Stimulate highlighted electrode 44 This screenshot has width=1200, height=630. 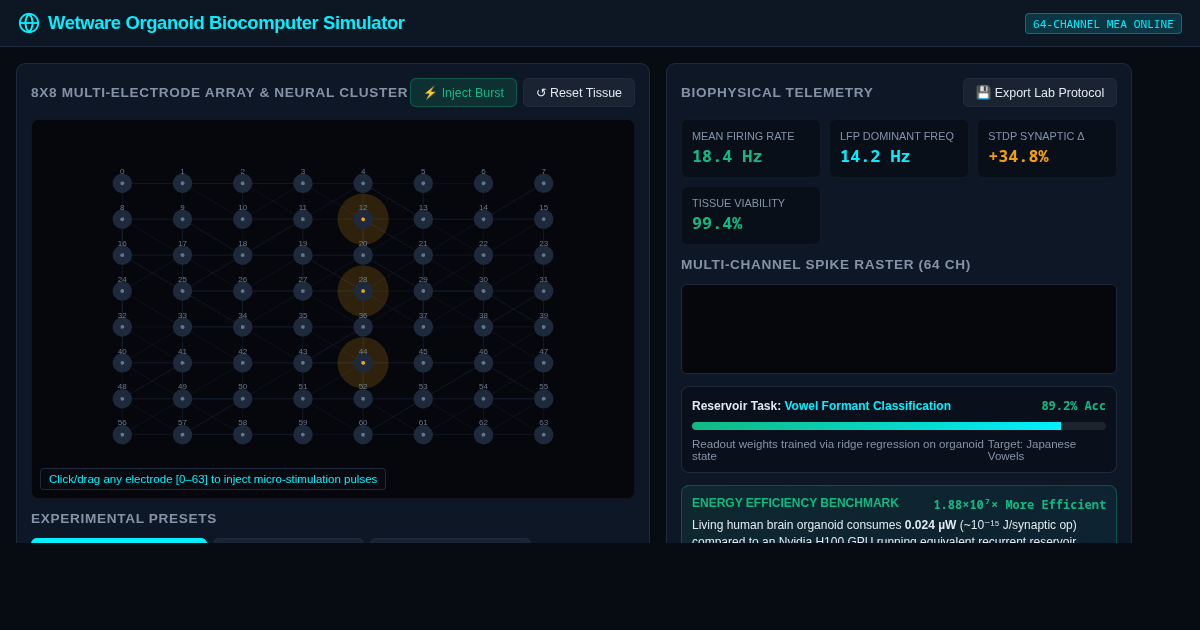363,363
